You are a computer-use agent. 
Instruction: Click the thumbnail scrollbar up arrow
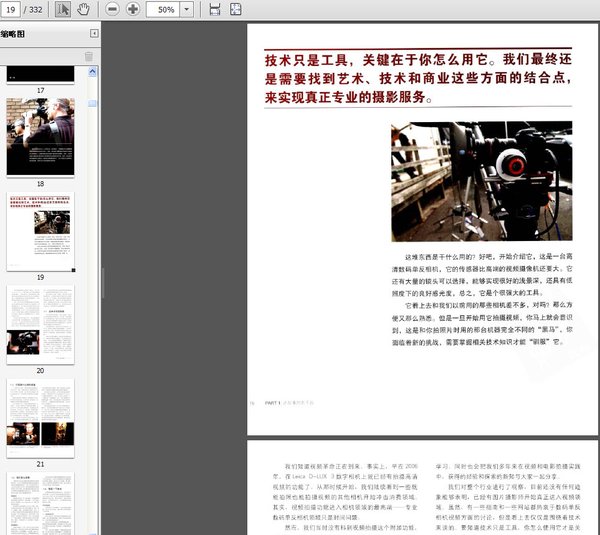(x=92, y=72)
